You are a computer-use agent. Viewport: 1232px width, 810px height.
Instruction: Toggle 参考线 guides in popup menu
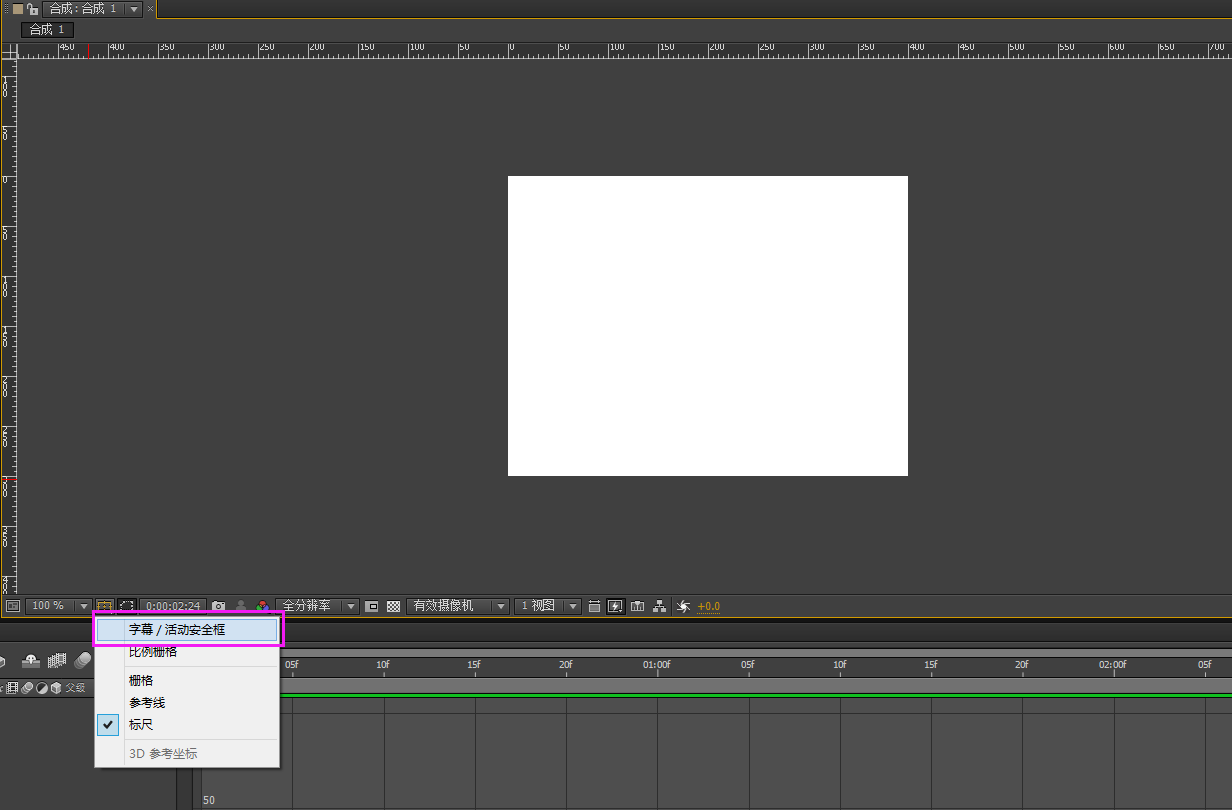[147, 703]
